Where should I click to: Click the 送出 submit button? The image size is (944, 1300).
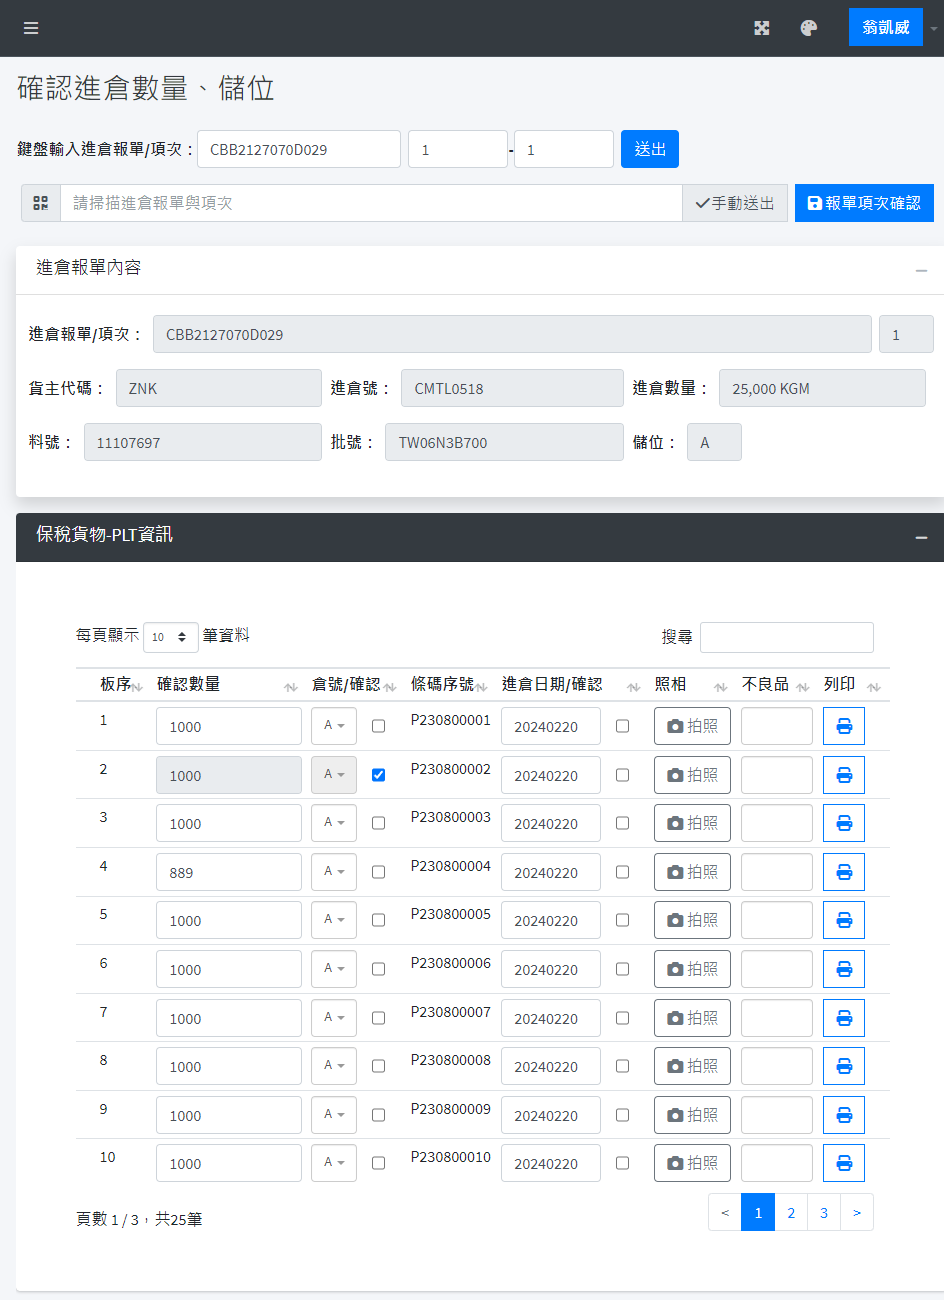pos(650,149)
